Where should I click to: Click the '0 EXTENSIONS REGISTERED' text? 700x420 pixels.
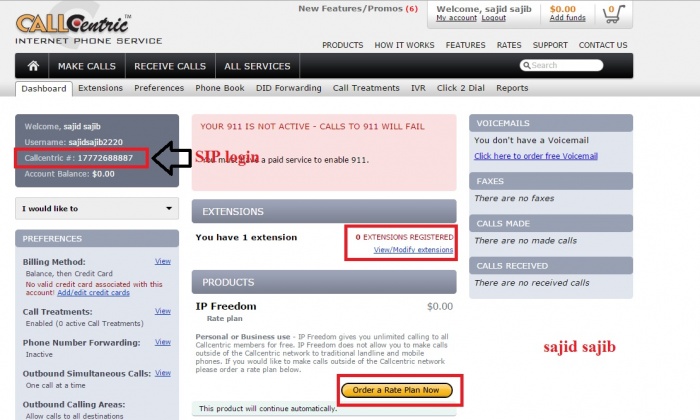404,237
